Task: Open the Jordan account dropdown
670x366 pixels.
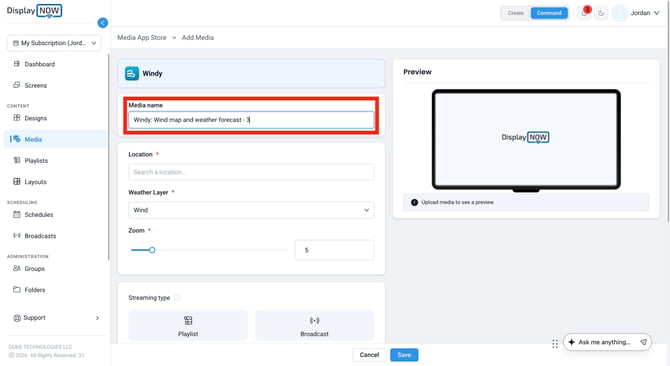Action: click(645, 13)
